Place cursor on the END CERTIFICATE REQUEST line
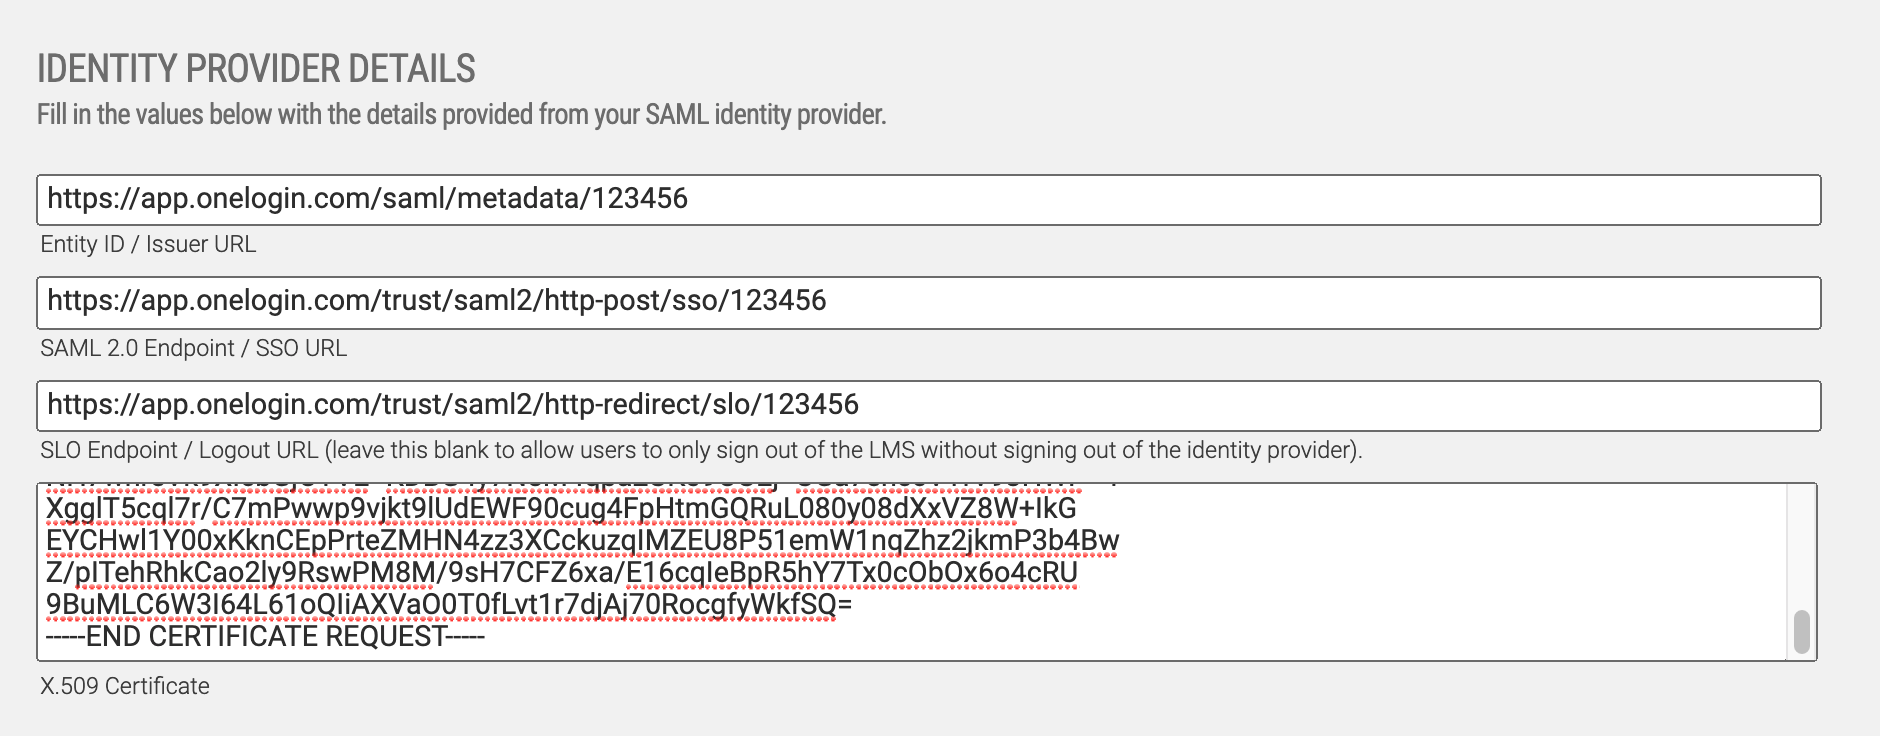The height and width of the screenshot is (736, 1880). (265, 637)
